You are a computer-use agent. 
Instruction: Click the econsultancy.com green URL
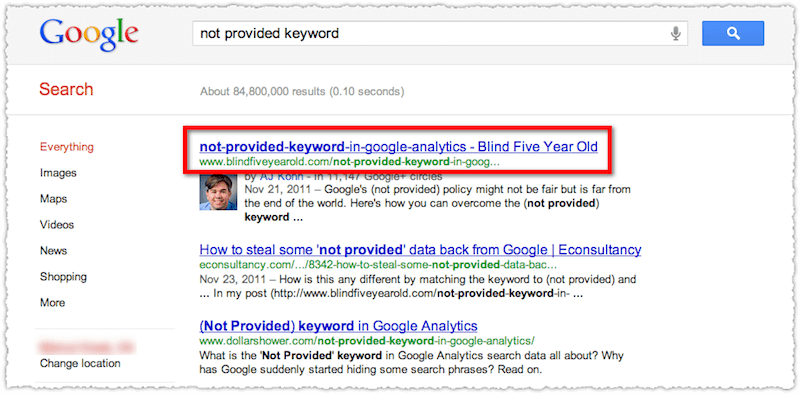coord(378,265)
